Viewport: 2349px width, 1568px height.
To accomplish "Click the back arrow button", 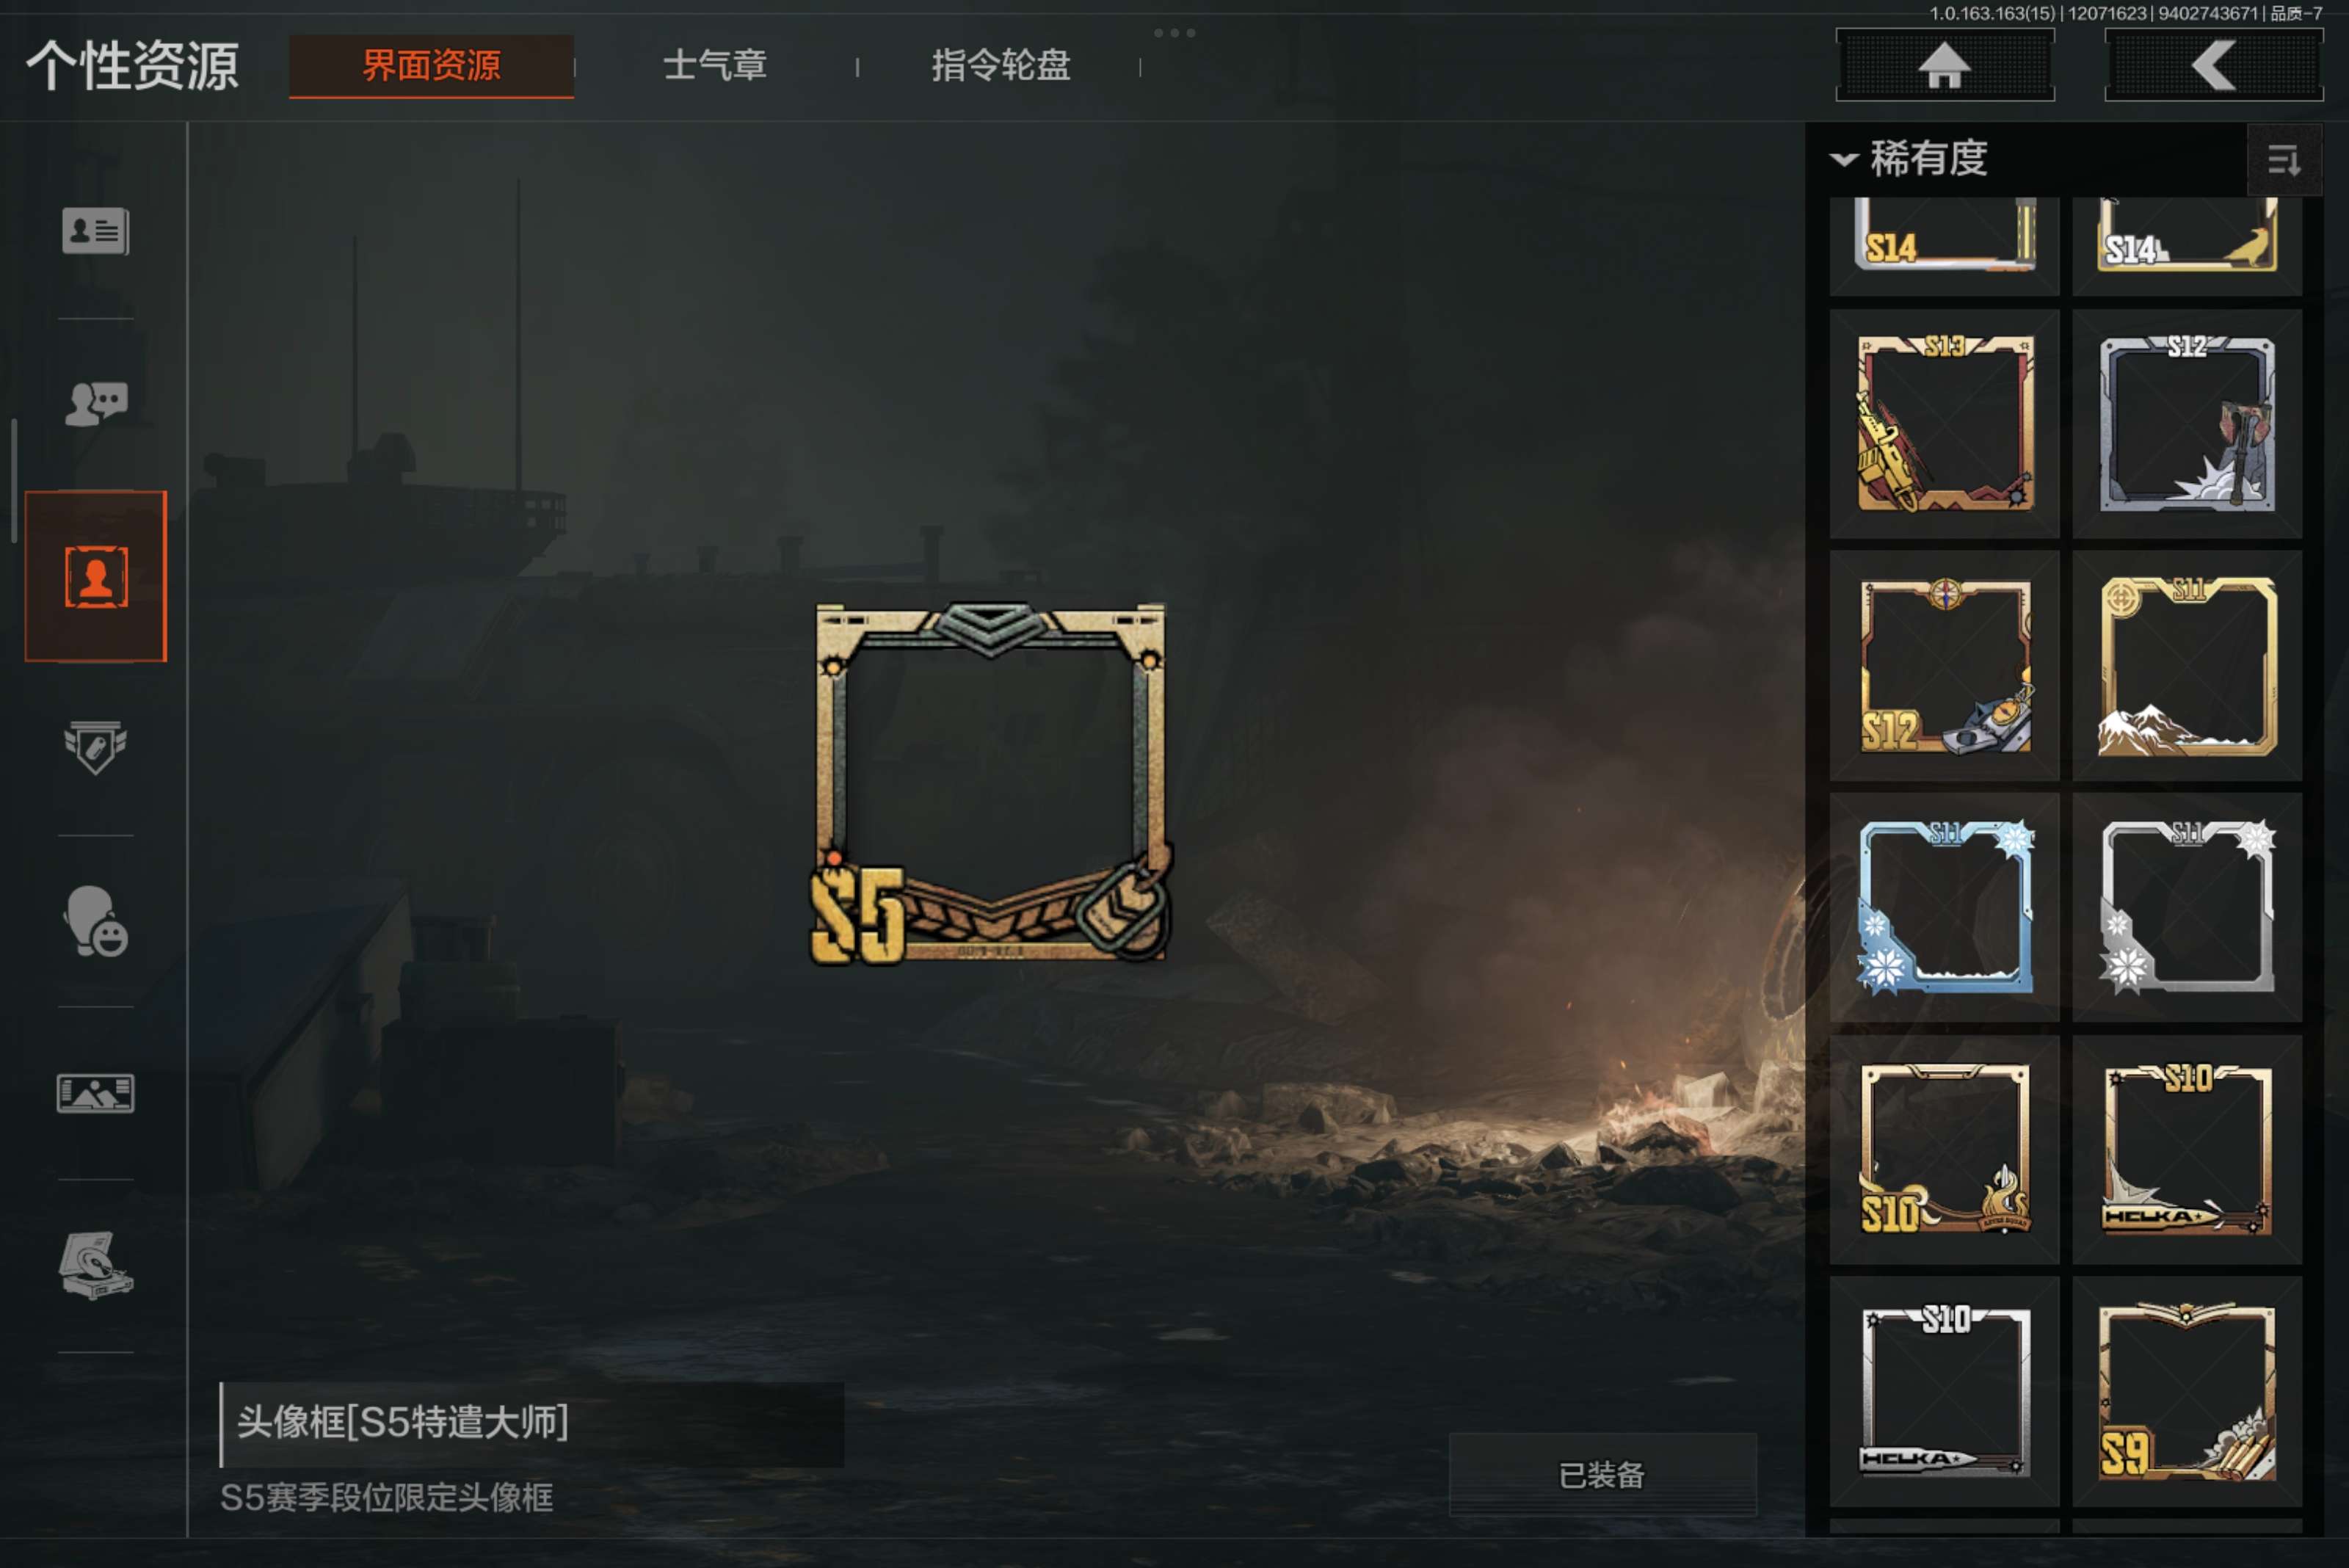I will coord(2214,65).
